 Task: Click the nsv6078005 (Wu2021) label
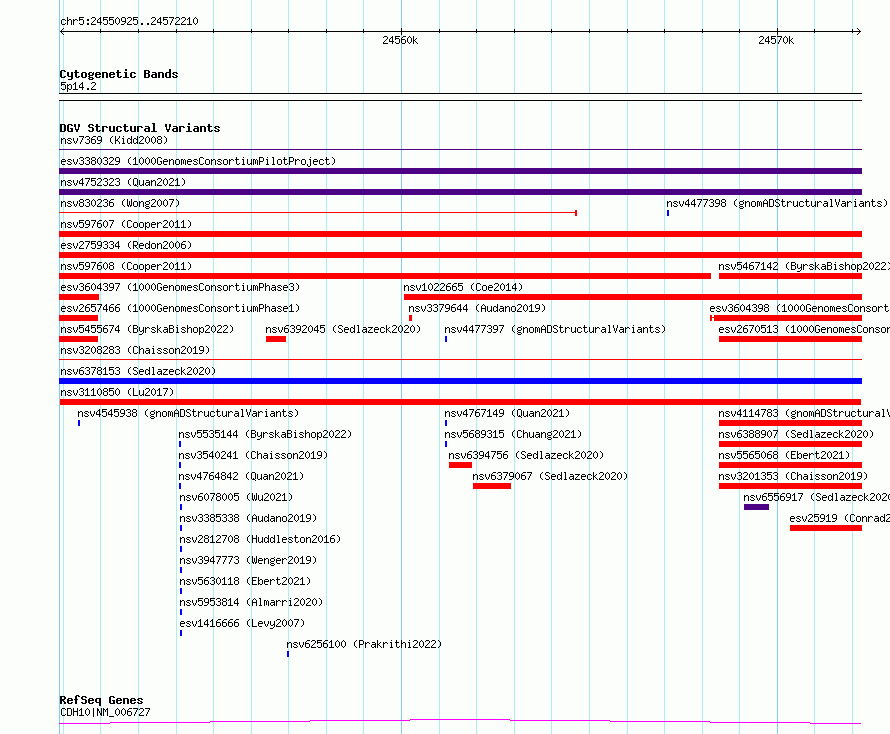tap(236, 497)
